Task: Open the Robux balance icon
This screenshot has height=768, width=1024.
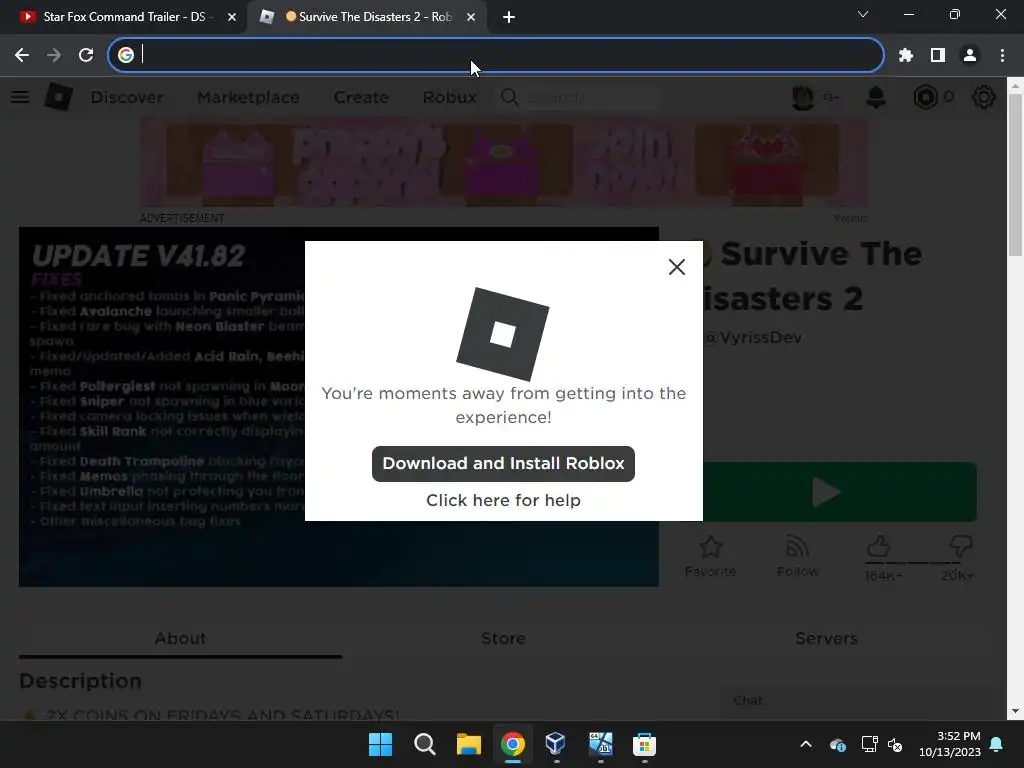Action: click(925, 97)
